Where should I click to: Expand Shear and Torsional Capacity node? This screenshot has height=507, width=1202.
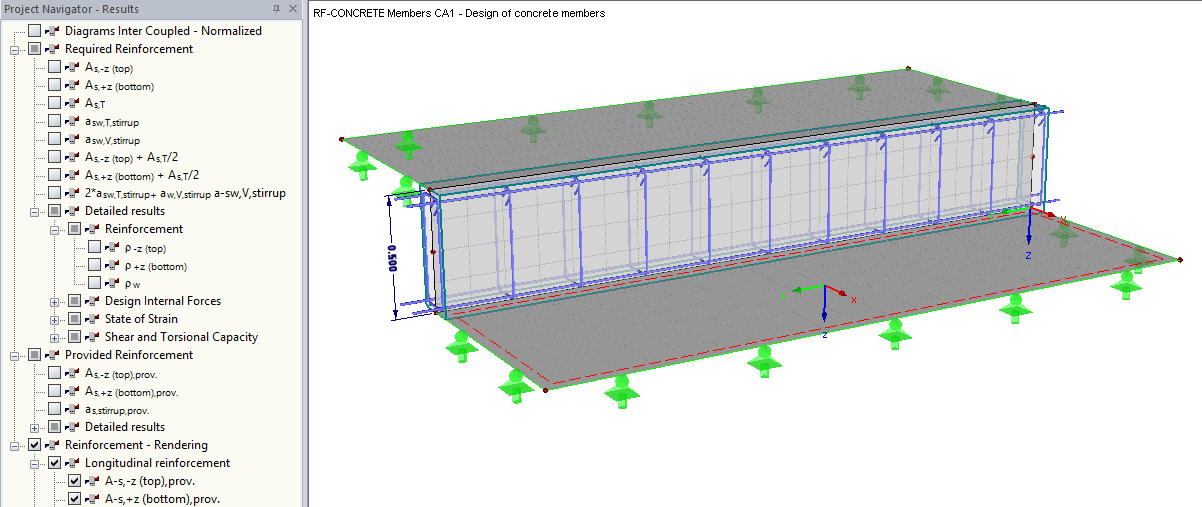pyautogui.click(x=55, y=337)
